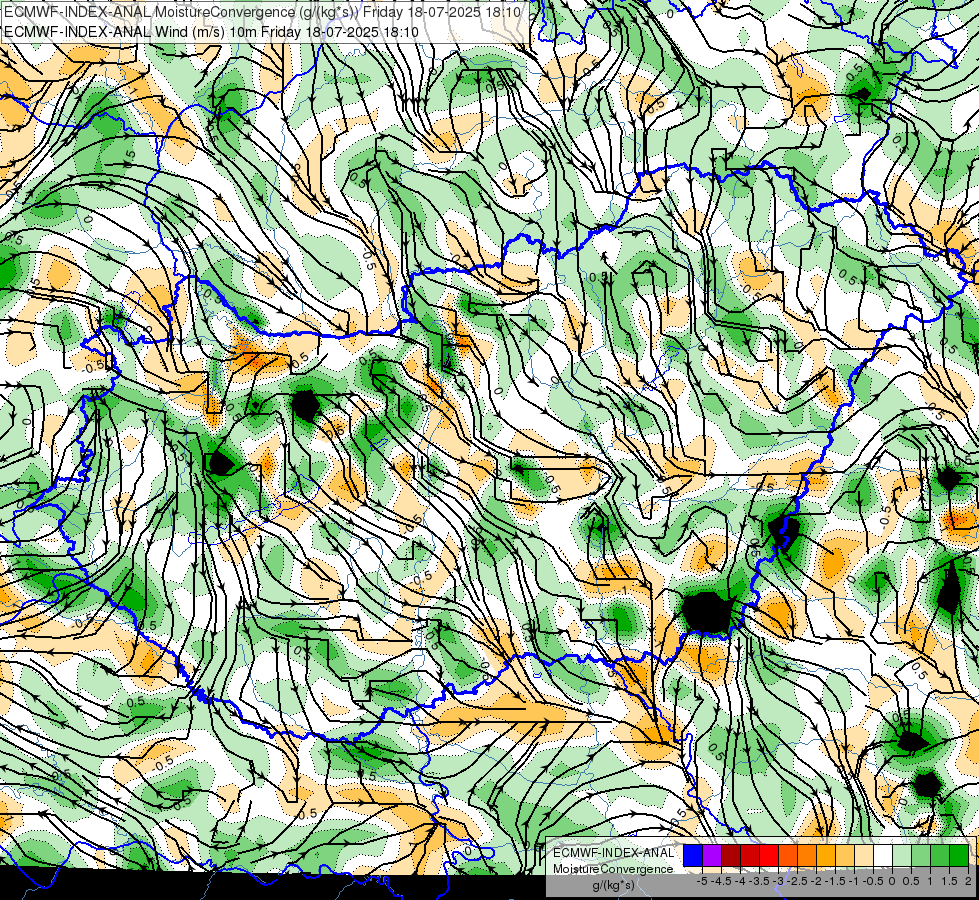The width and height of the screenshot is (979, 900).
Task: Click the -4.5 legend scale value
Action: coord(721,881)
